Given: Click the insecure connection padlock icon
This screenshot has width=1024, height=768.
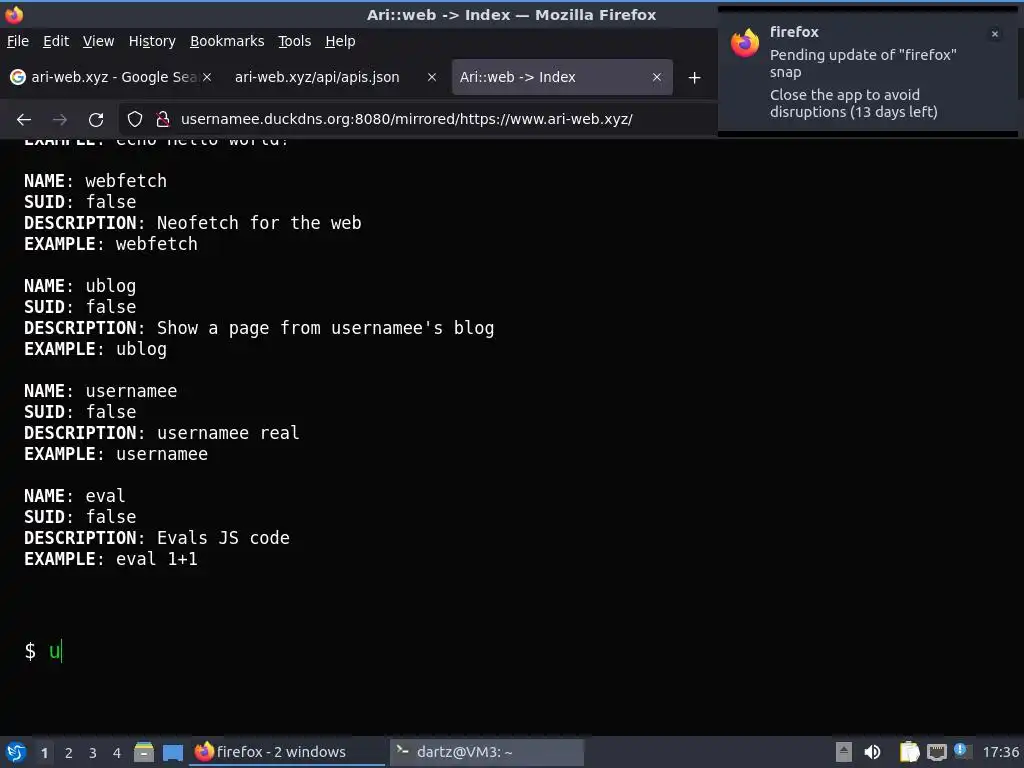Looking at the screenshot, I should coord(163,119).
